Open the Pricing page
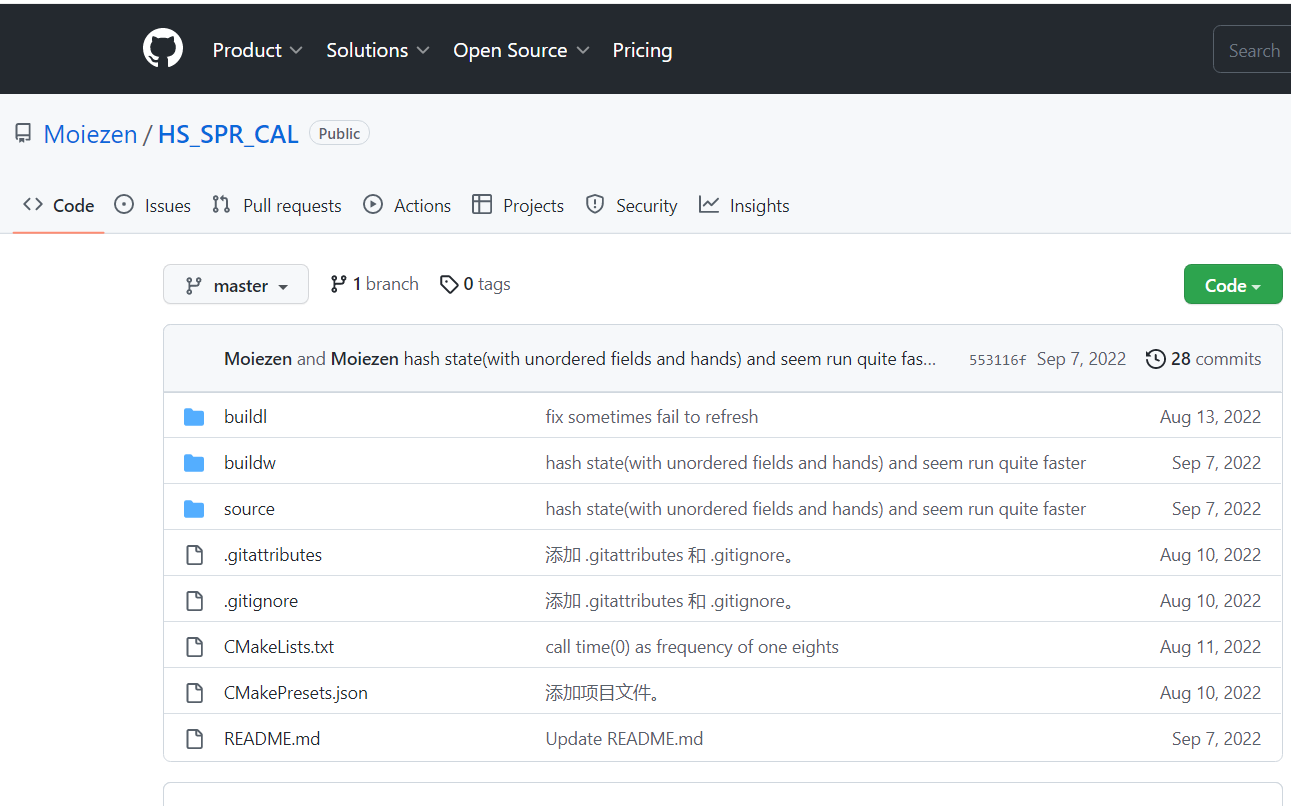 [x=642, y=50]
